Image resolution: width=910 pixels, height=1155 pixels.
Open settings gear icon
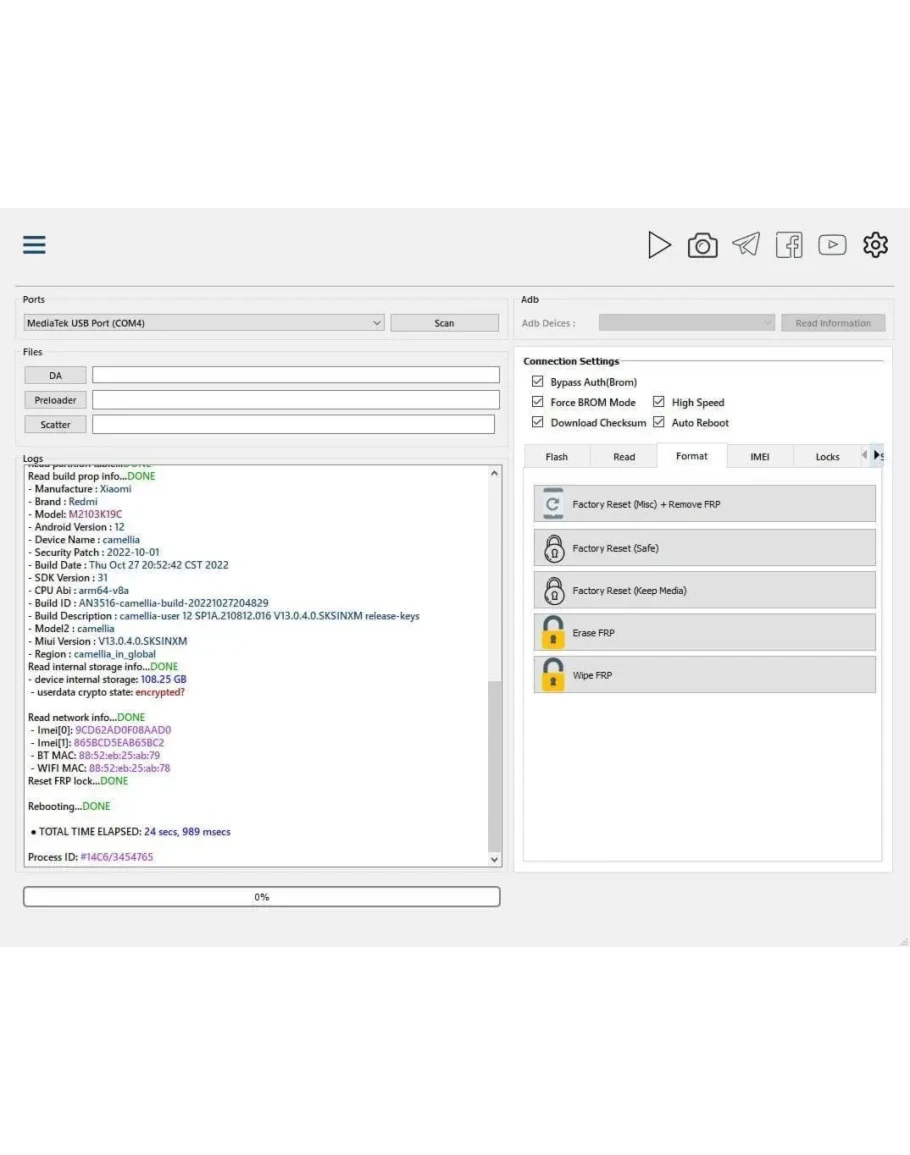pyautogui.click(x=875, y=245)
